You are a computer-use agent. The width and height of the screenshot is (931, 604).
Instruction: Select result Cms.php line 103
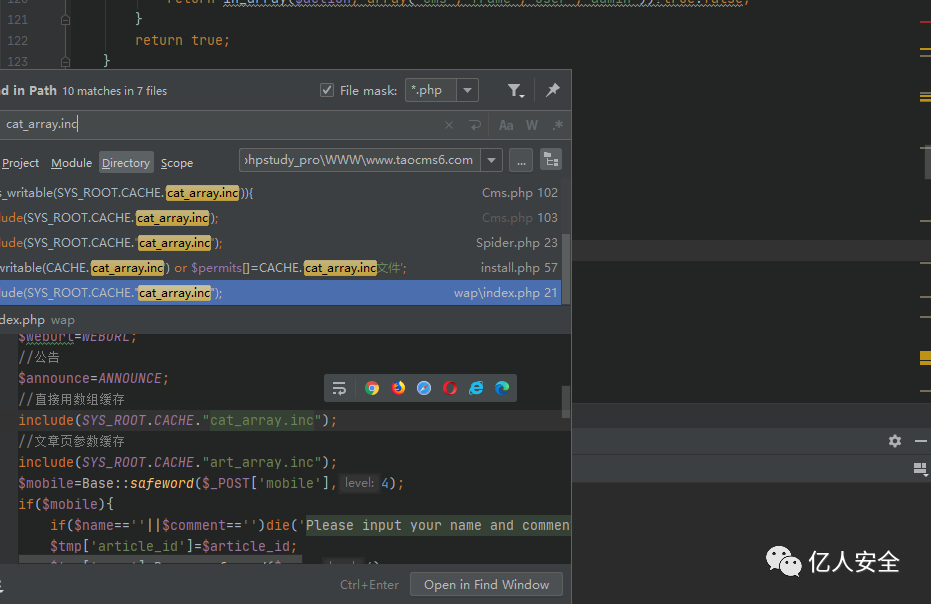(280, 218)
